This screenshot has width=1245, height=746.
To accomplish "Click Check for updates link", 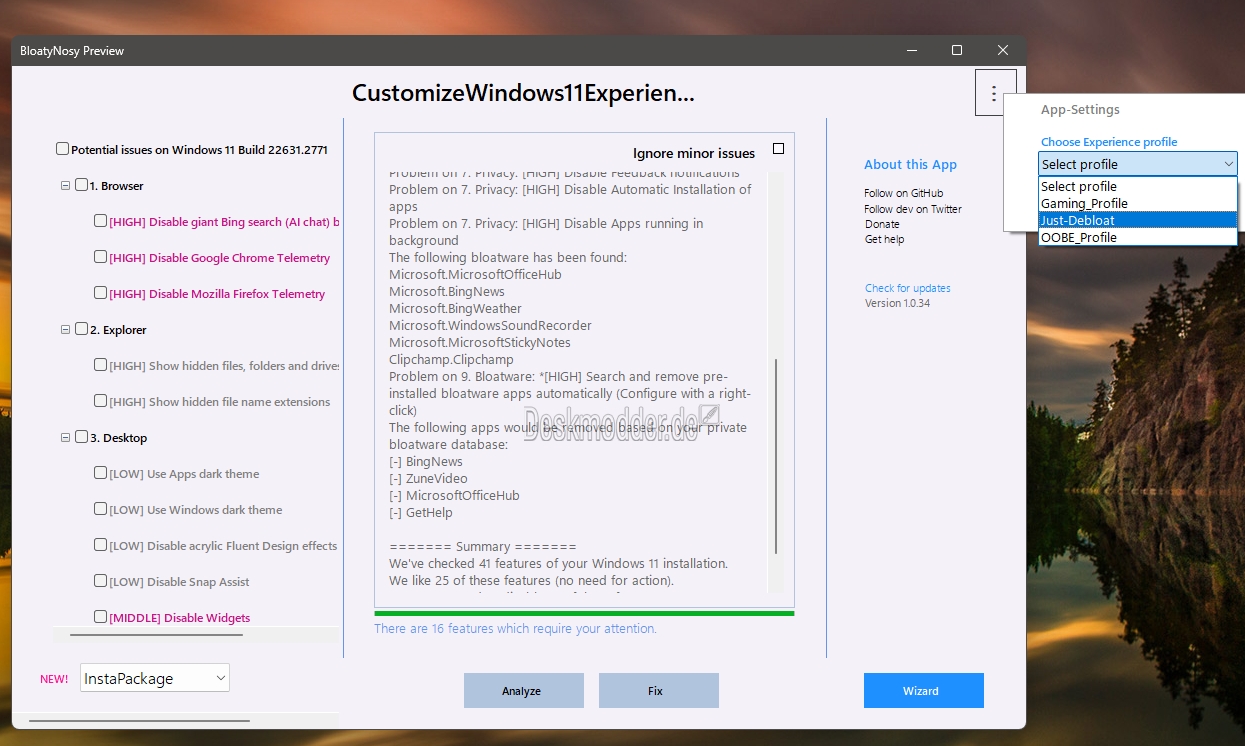I will click(908, 288).
